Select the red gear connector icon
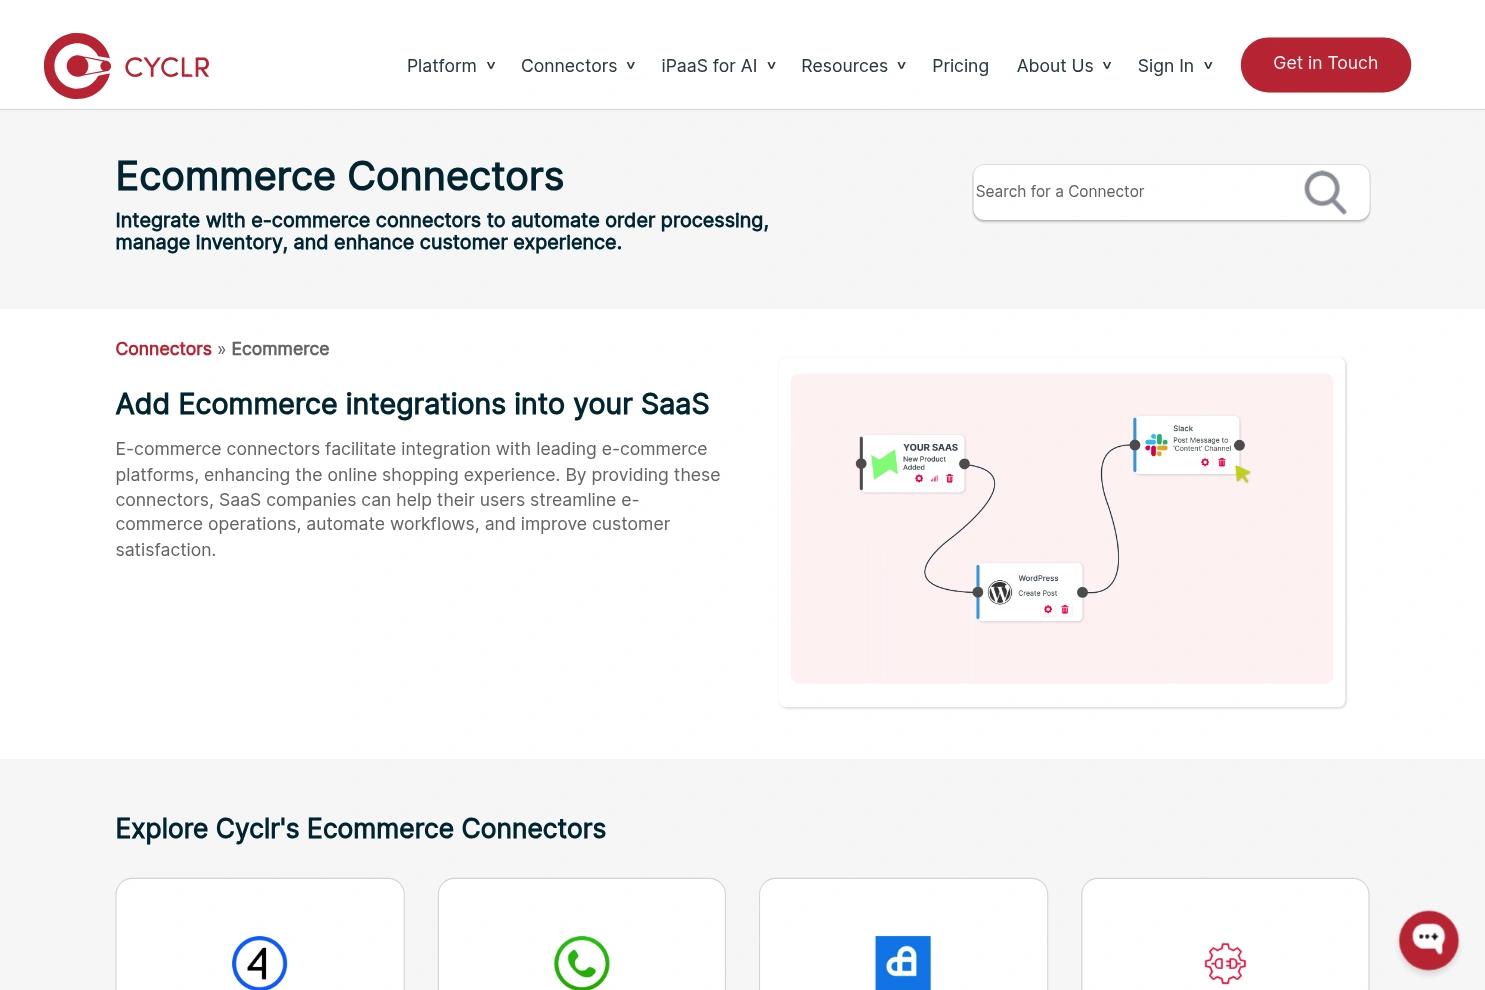The image size is (1485, 990). 1225,964
